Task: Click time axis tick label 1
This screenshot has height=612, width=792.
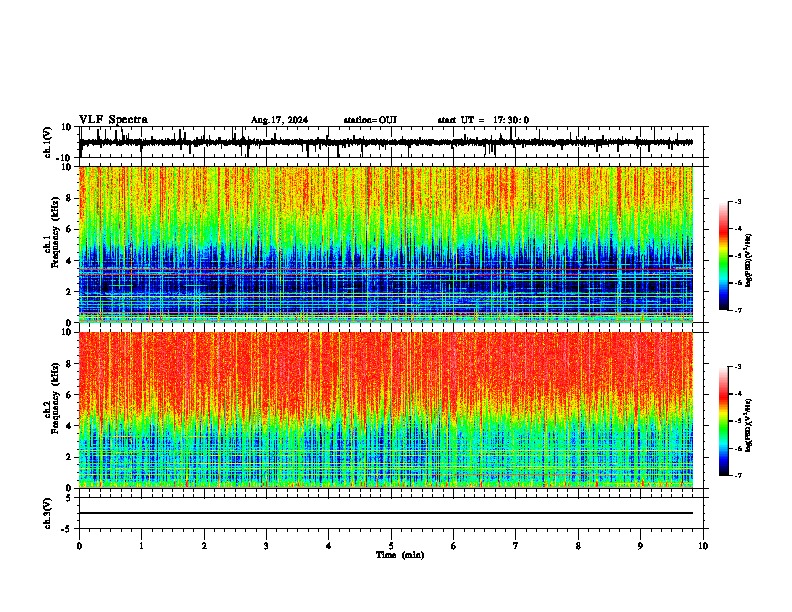Action: coord(141,546)
